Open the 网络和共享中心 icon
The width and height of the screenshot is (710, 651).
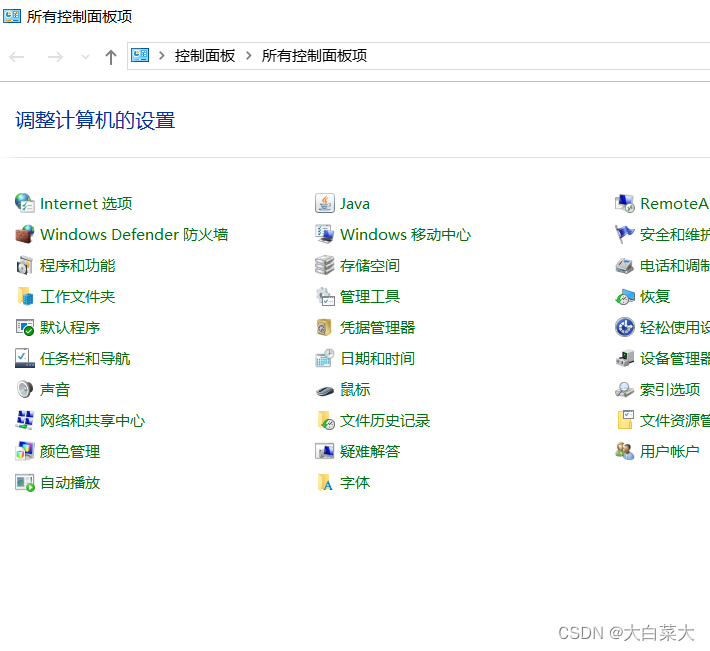(24, 421)
